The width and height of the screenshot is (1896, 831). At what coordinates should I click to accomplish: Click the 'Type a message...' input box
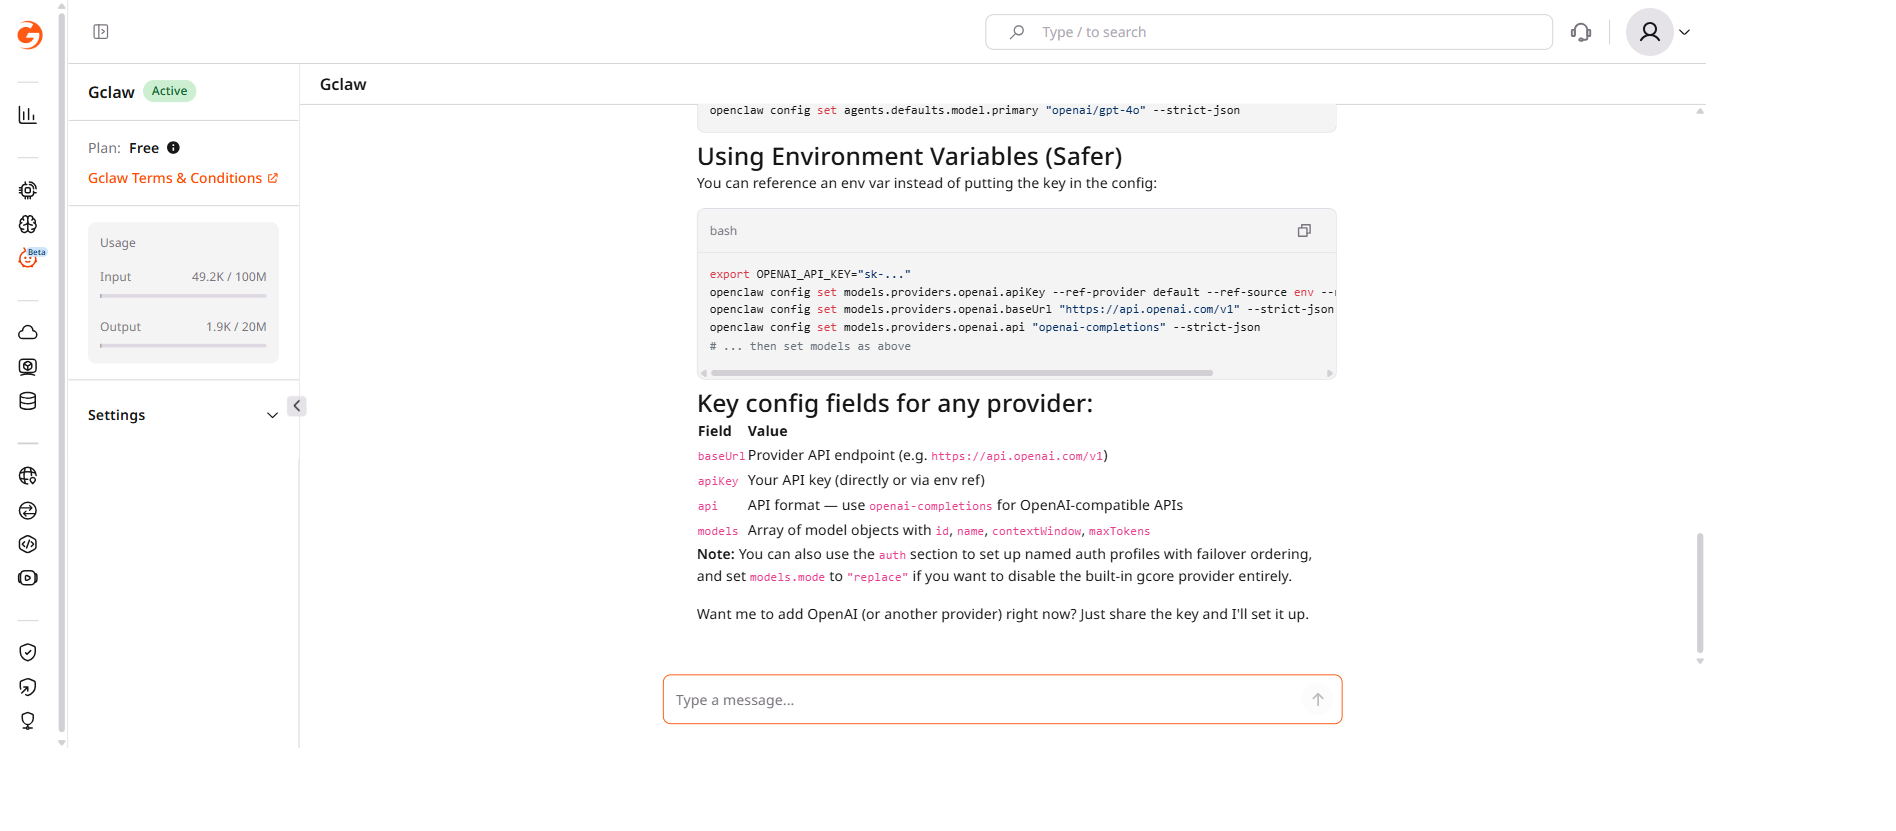(1002, 699)
